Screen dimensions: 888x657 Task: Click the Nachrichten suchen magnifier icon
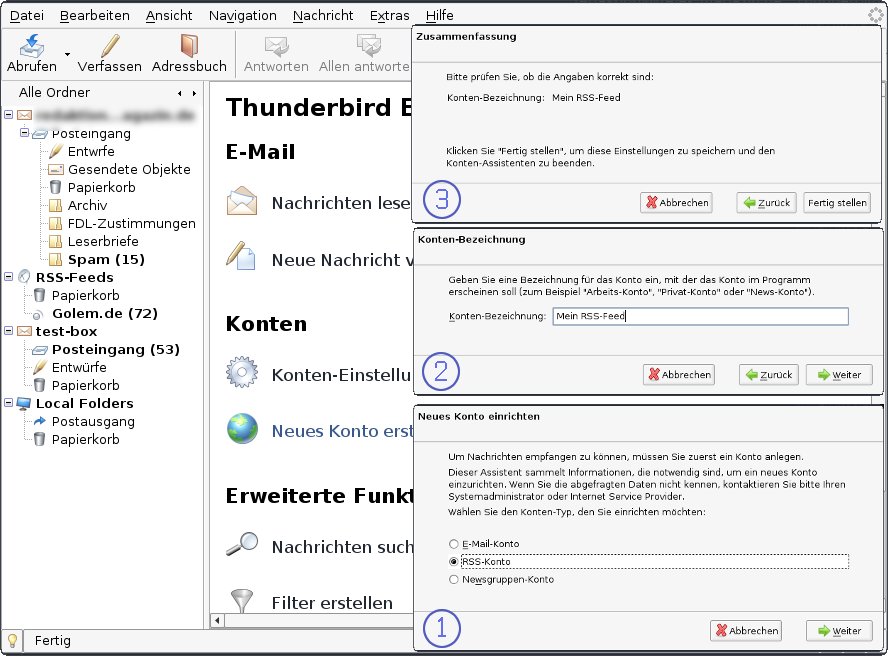tap(242, 544)
